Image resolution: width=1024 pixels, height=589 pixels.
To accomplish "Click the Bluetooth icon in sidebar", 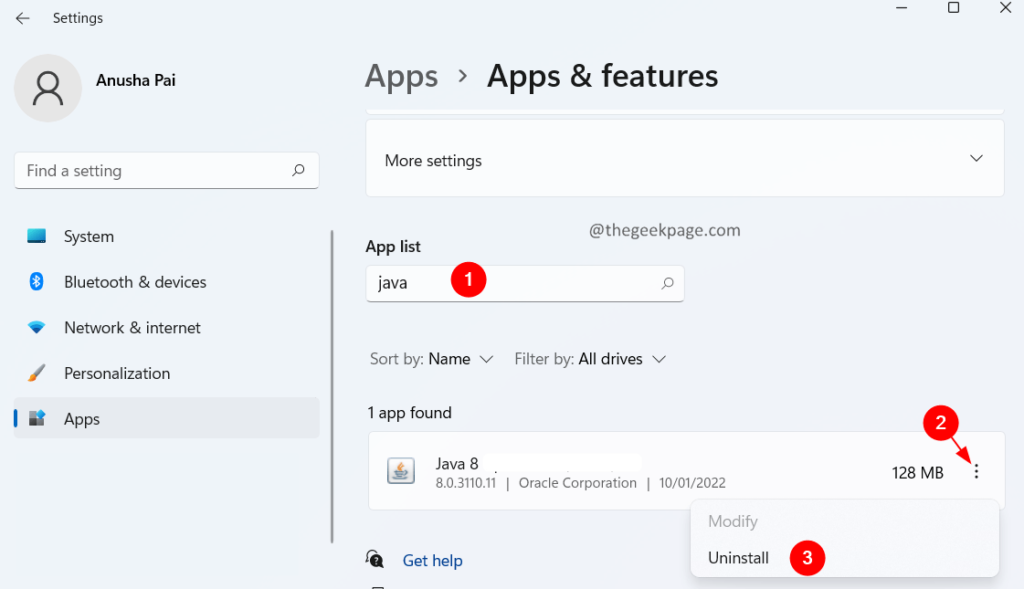I will coord(37,282).
